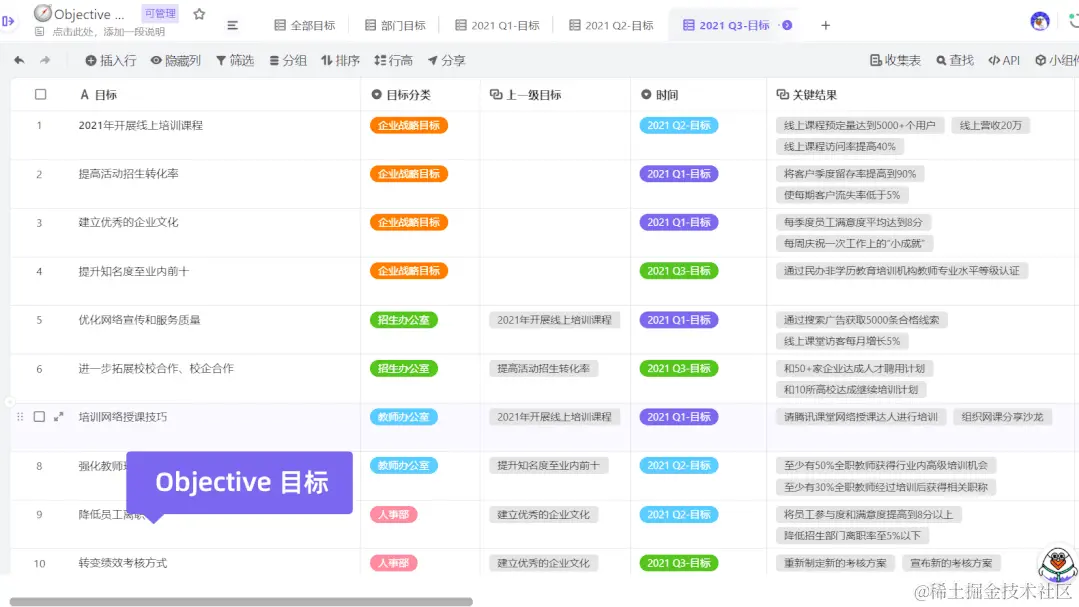Screen dimensions: 1079x607
Task: Switch to the 2021 Q1-目标 tab
Action: coord(497,25)
